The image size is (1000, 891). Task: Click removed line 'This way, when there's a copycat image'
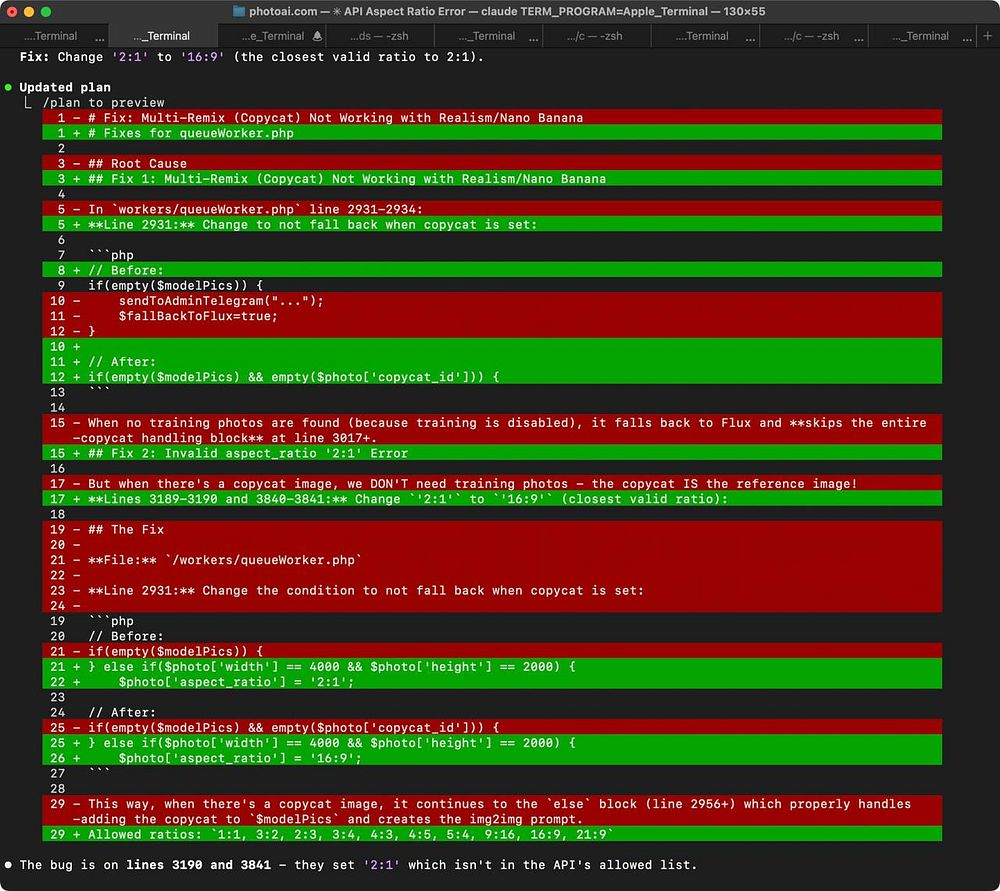492,811
